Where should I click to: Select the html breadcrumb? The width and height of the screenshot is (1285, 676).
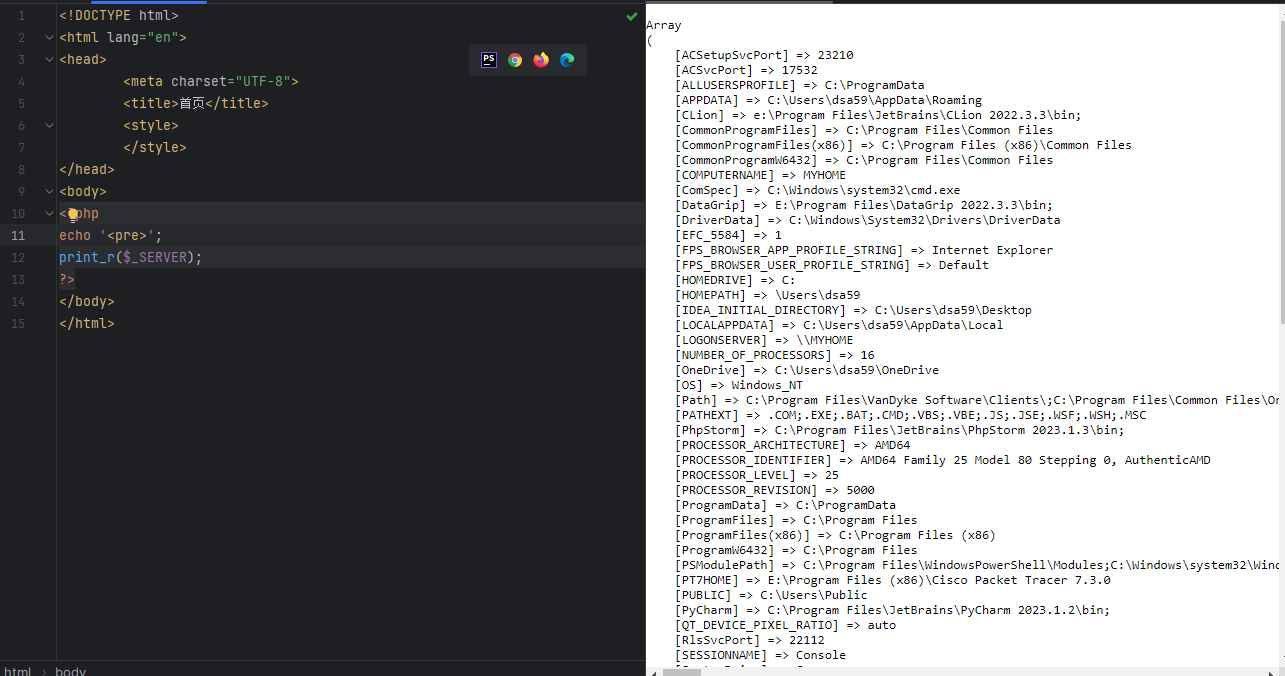coord(17,671)
